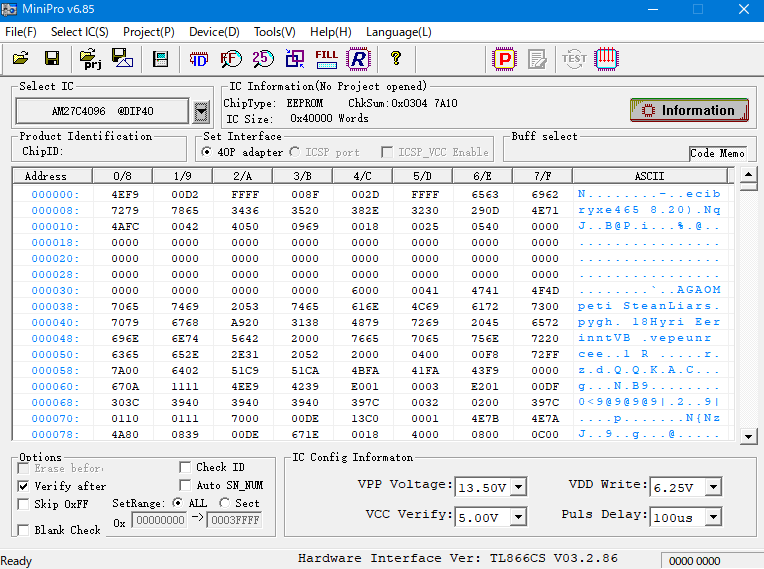Open the Device(D) menu
Screen dimensions: 764x569
[214, 32]
